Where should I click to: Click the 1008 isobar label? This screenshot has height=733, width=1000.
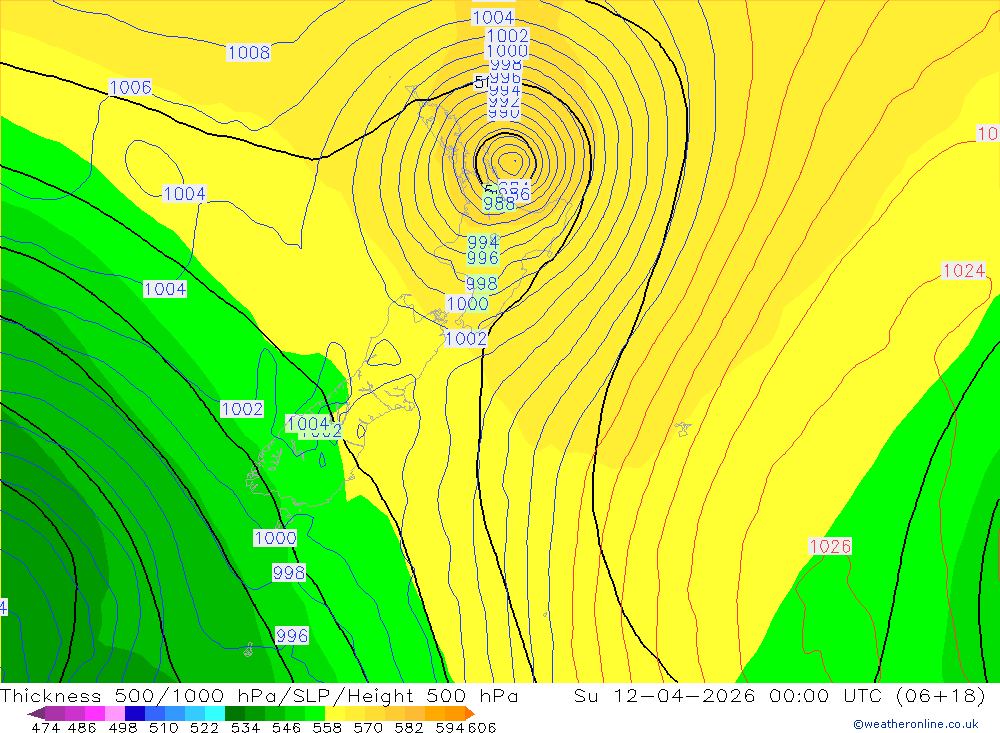[249, 52]
